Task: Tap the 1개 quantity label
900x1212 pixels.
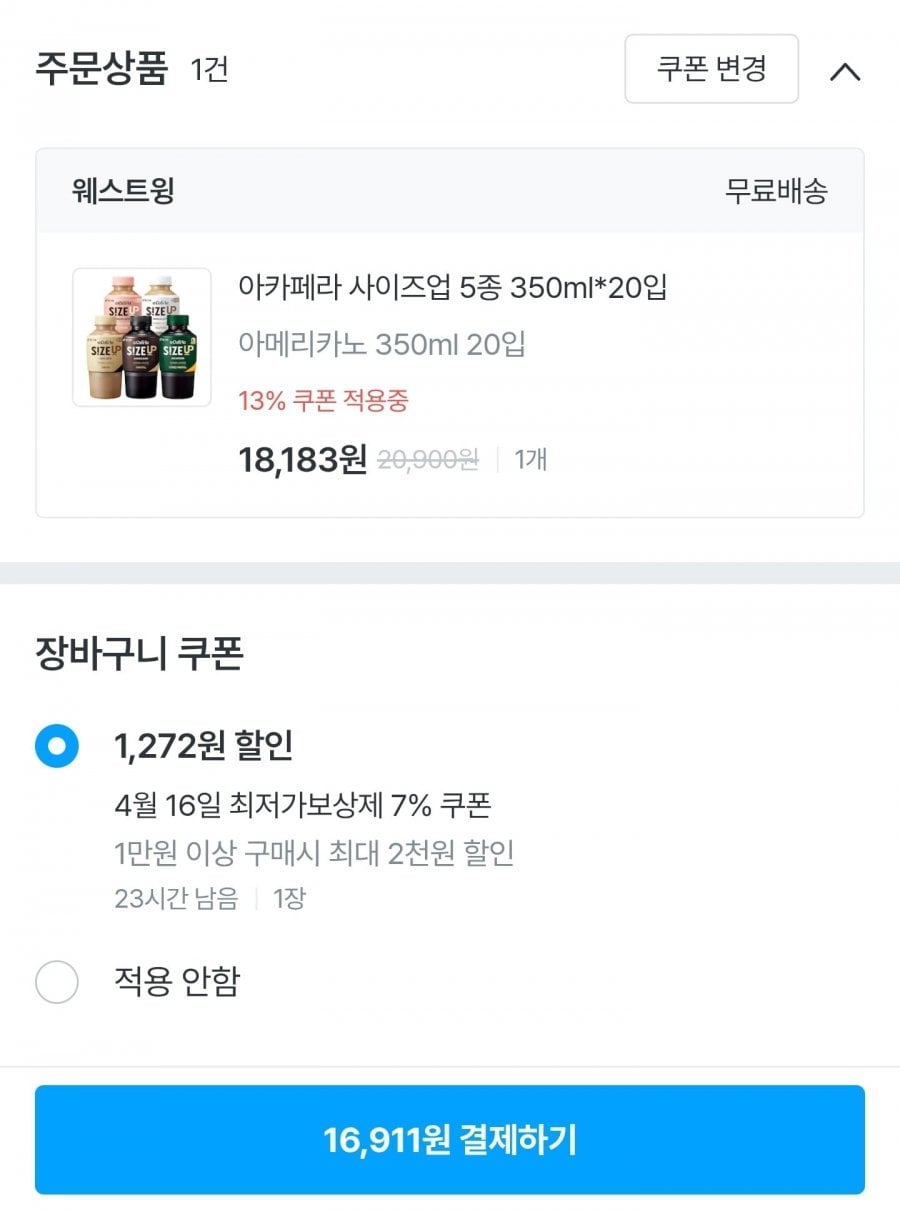Action: [x=530, y=460]
